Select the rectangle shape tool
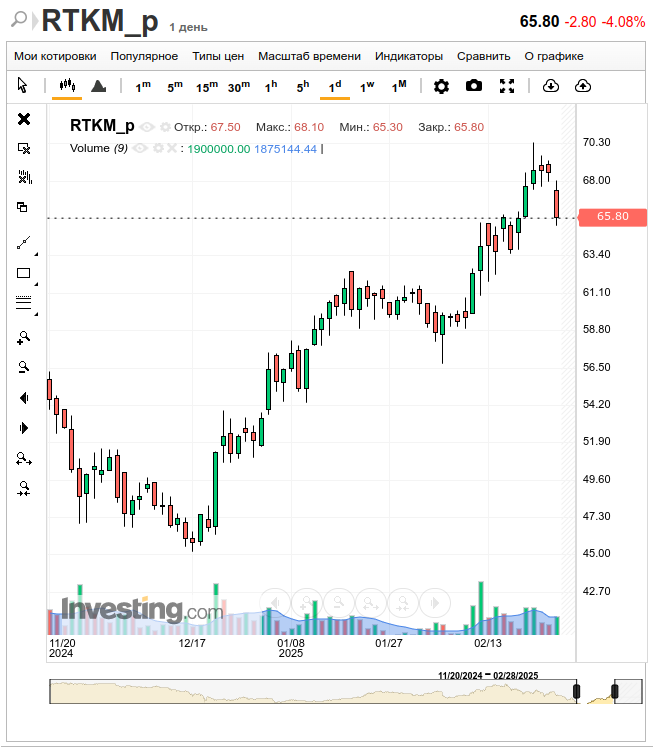Image resolution: width=656 pixels, height=751 pixels. tap(23, 273)
